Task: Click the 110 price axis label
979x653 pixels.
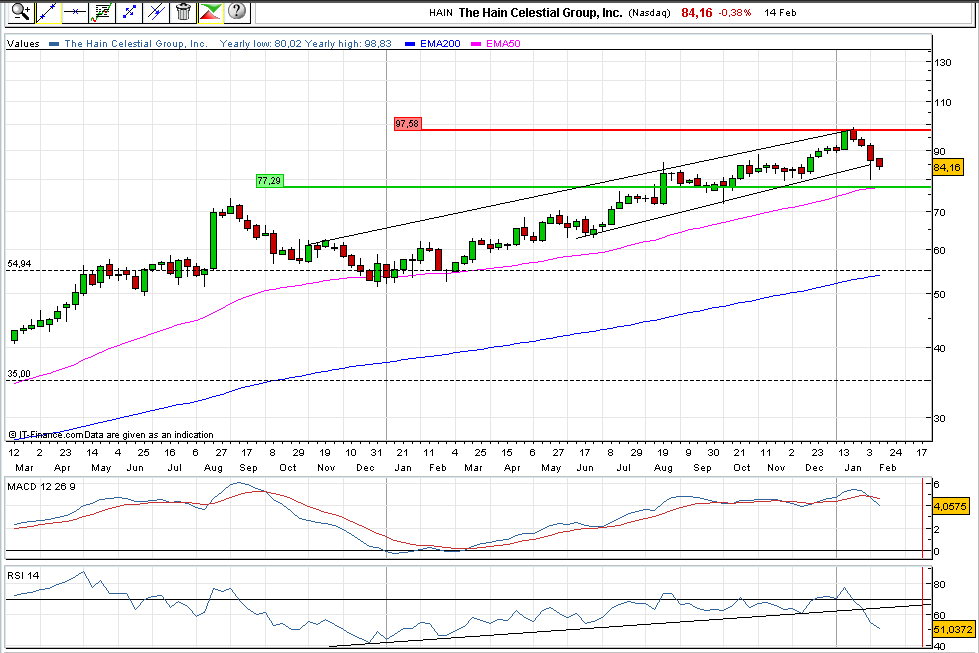Action: click(x=943, y=102)
